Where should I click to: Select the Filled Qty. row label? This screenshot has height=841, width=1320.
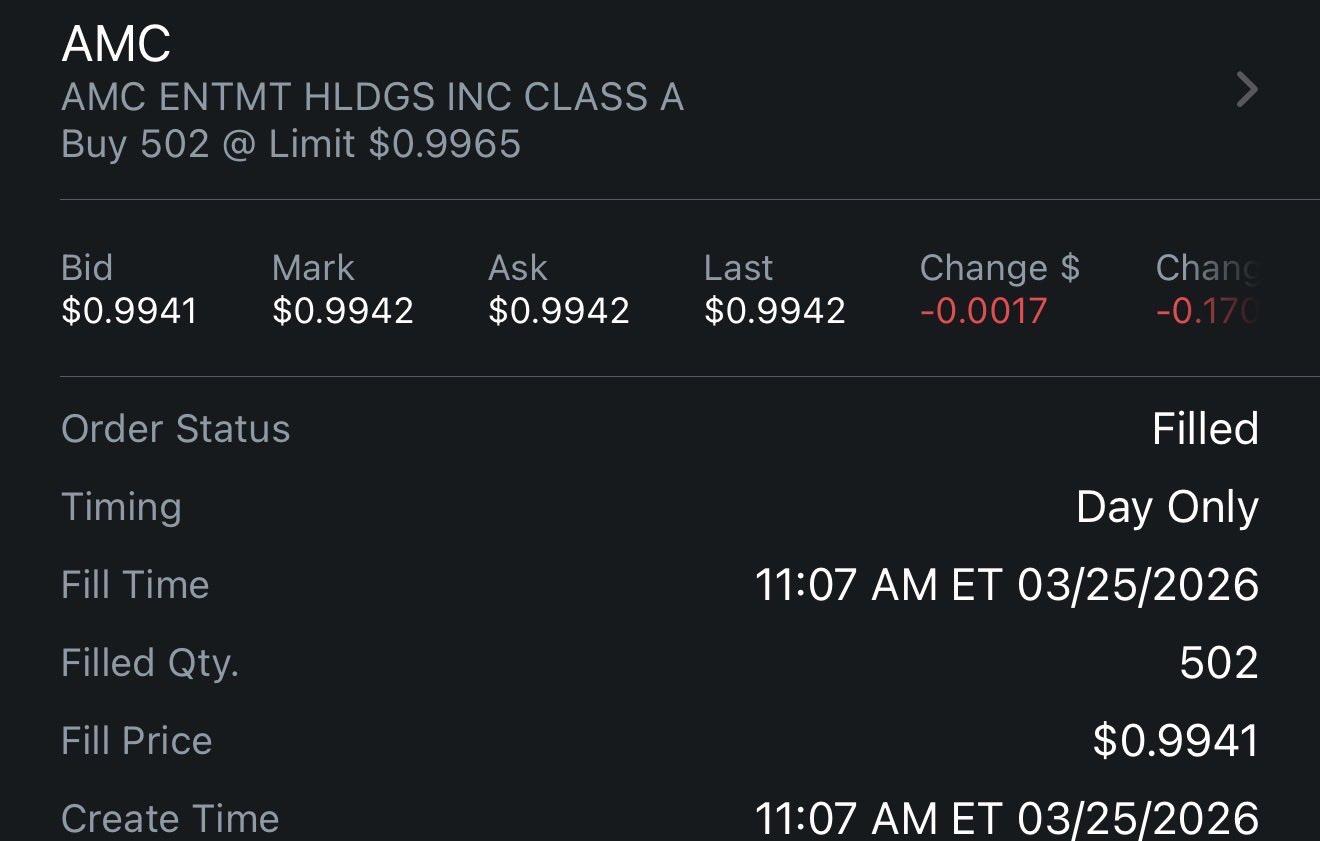pyautogui.click(x=150, y=663)
